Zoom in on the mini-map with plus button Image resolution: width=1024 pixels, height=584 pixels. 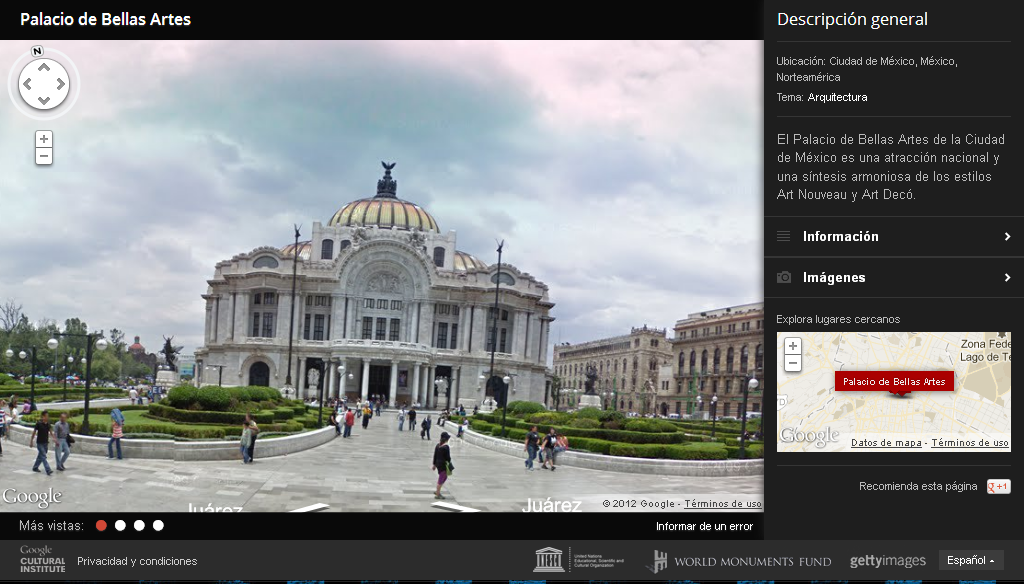[794, 345]
